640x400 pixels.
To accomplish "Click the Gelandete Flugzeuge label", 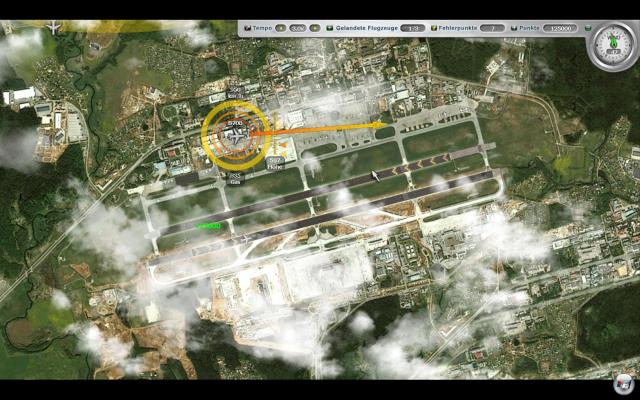I will [367, 28].
